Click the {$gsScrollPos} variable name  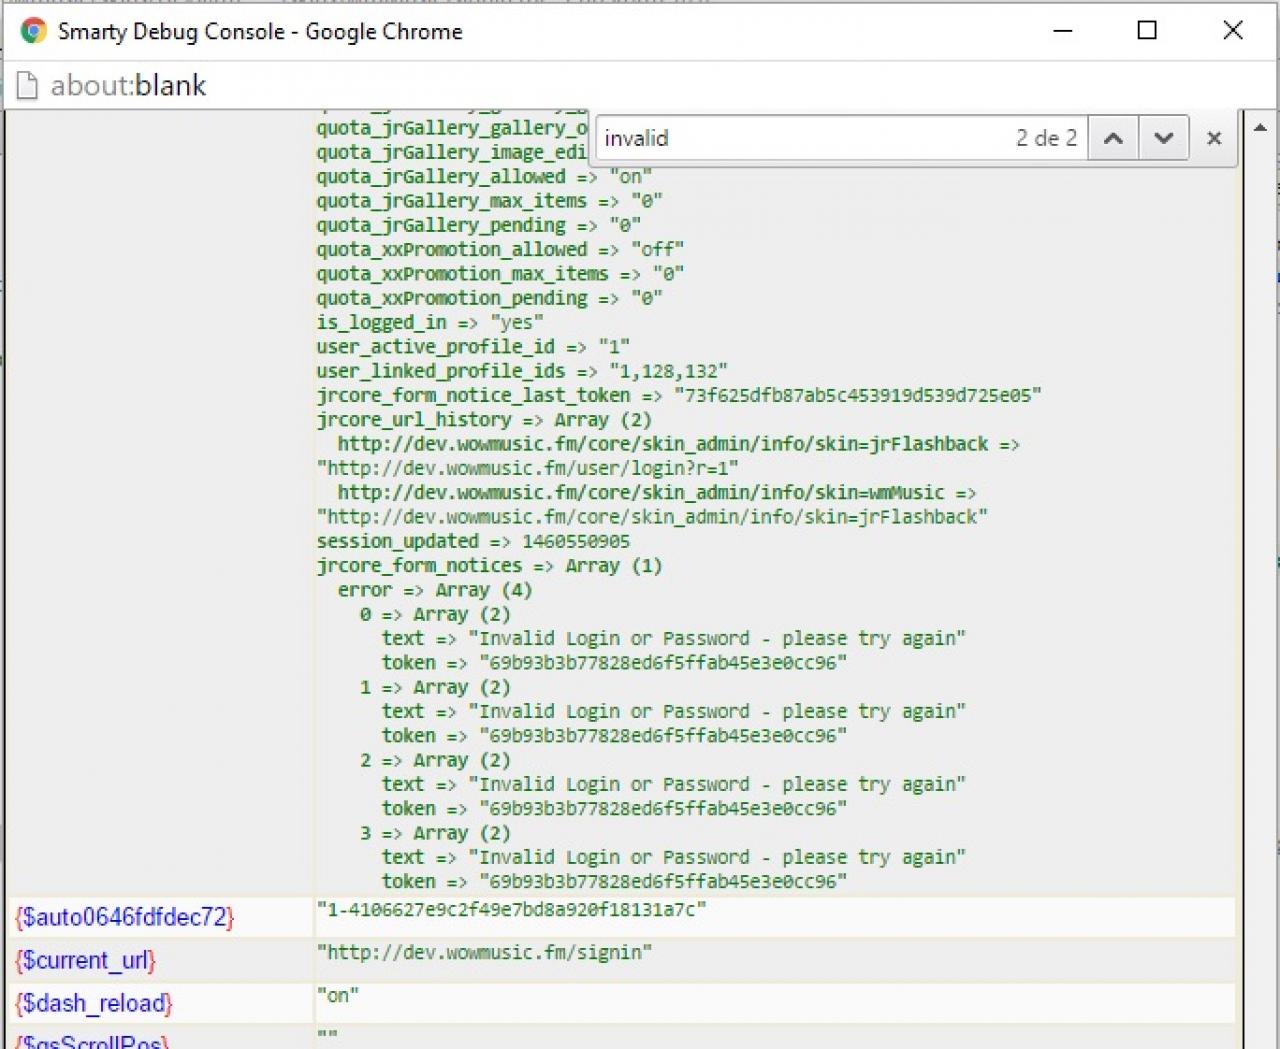pos(91,1041)
